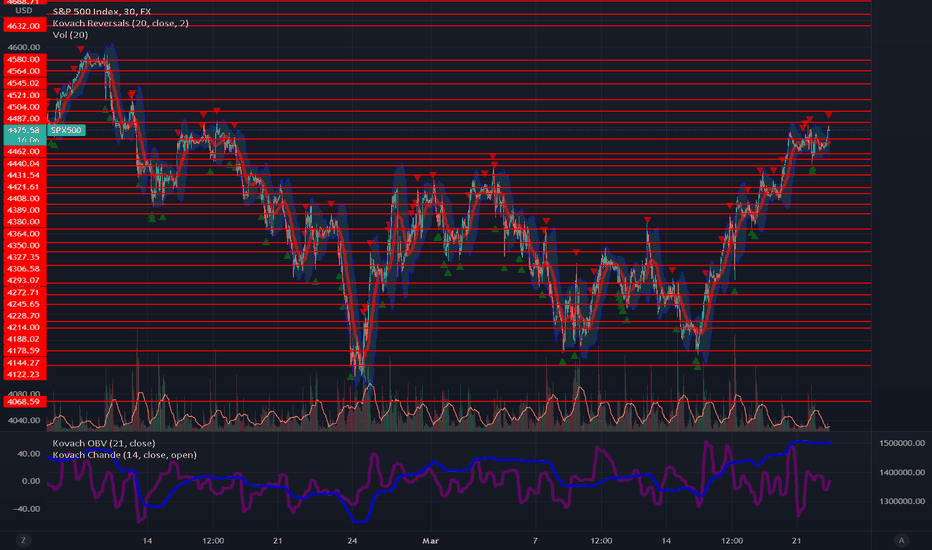The height and width of the screenshot is (550, 932).
Task: Click the 4408.00 price level label
Action: [24, 199]
